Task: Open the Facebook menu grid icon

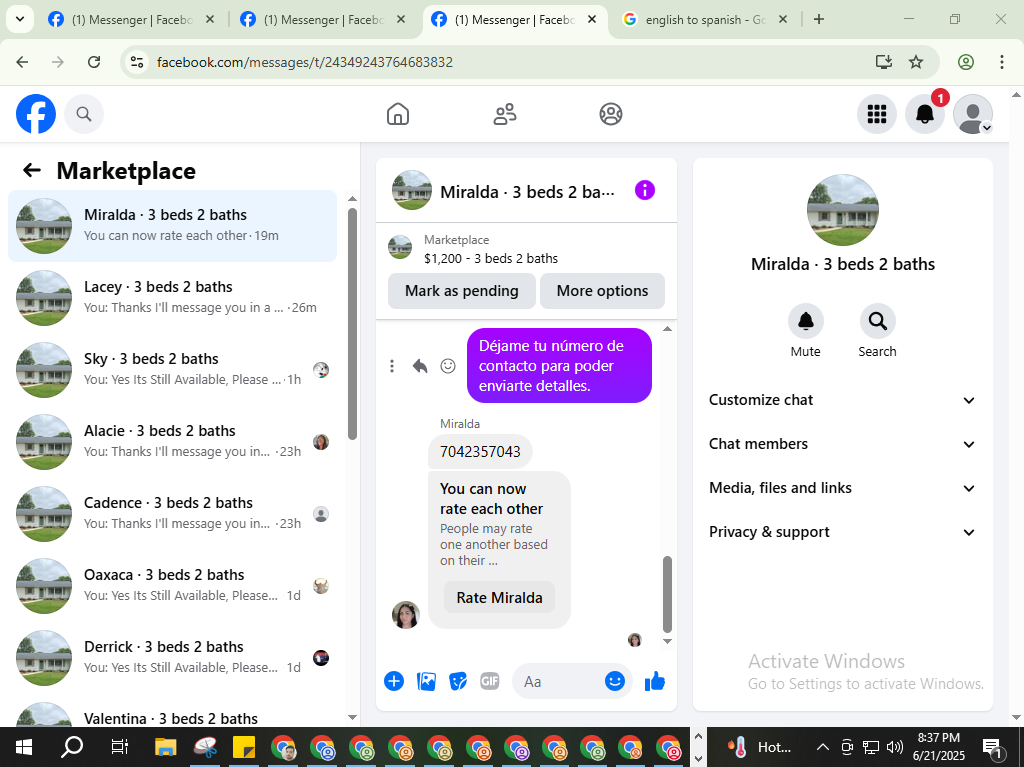Action: (876, 114)
